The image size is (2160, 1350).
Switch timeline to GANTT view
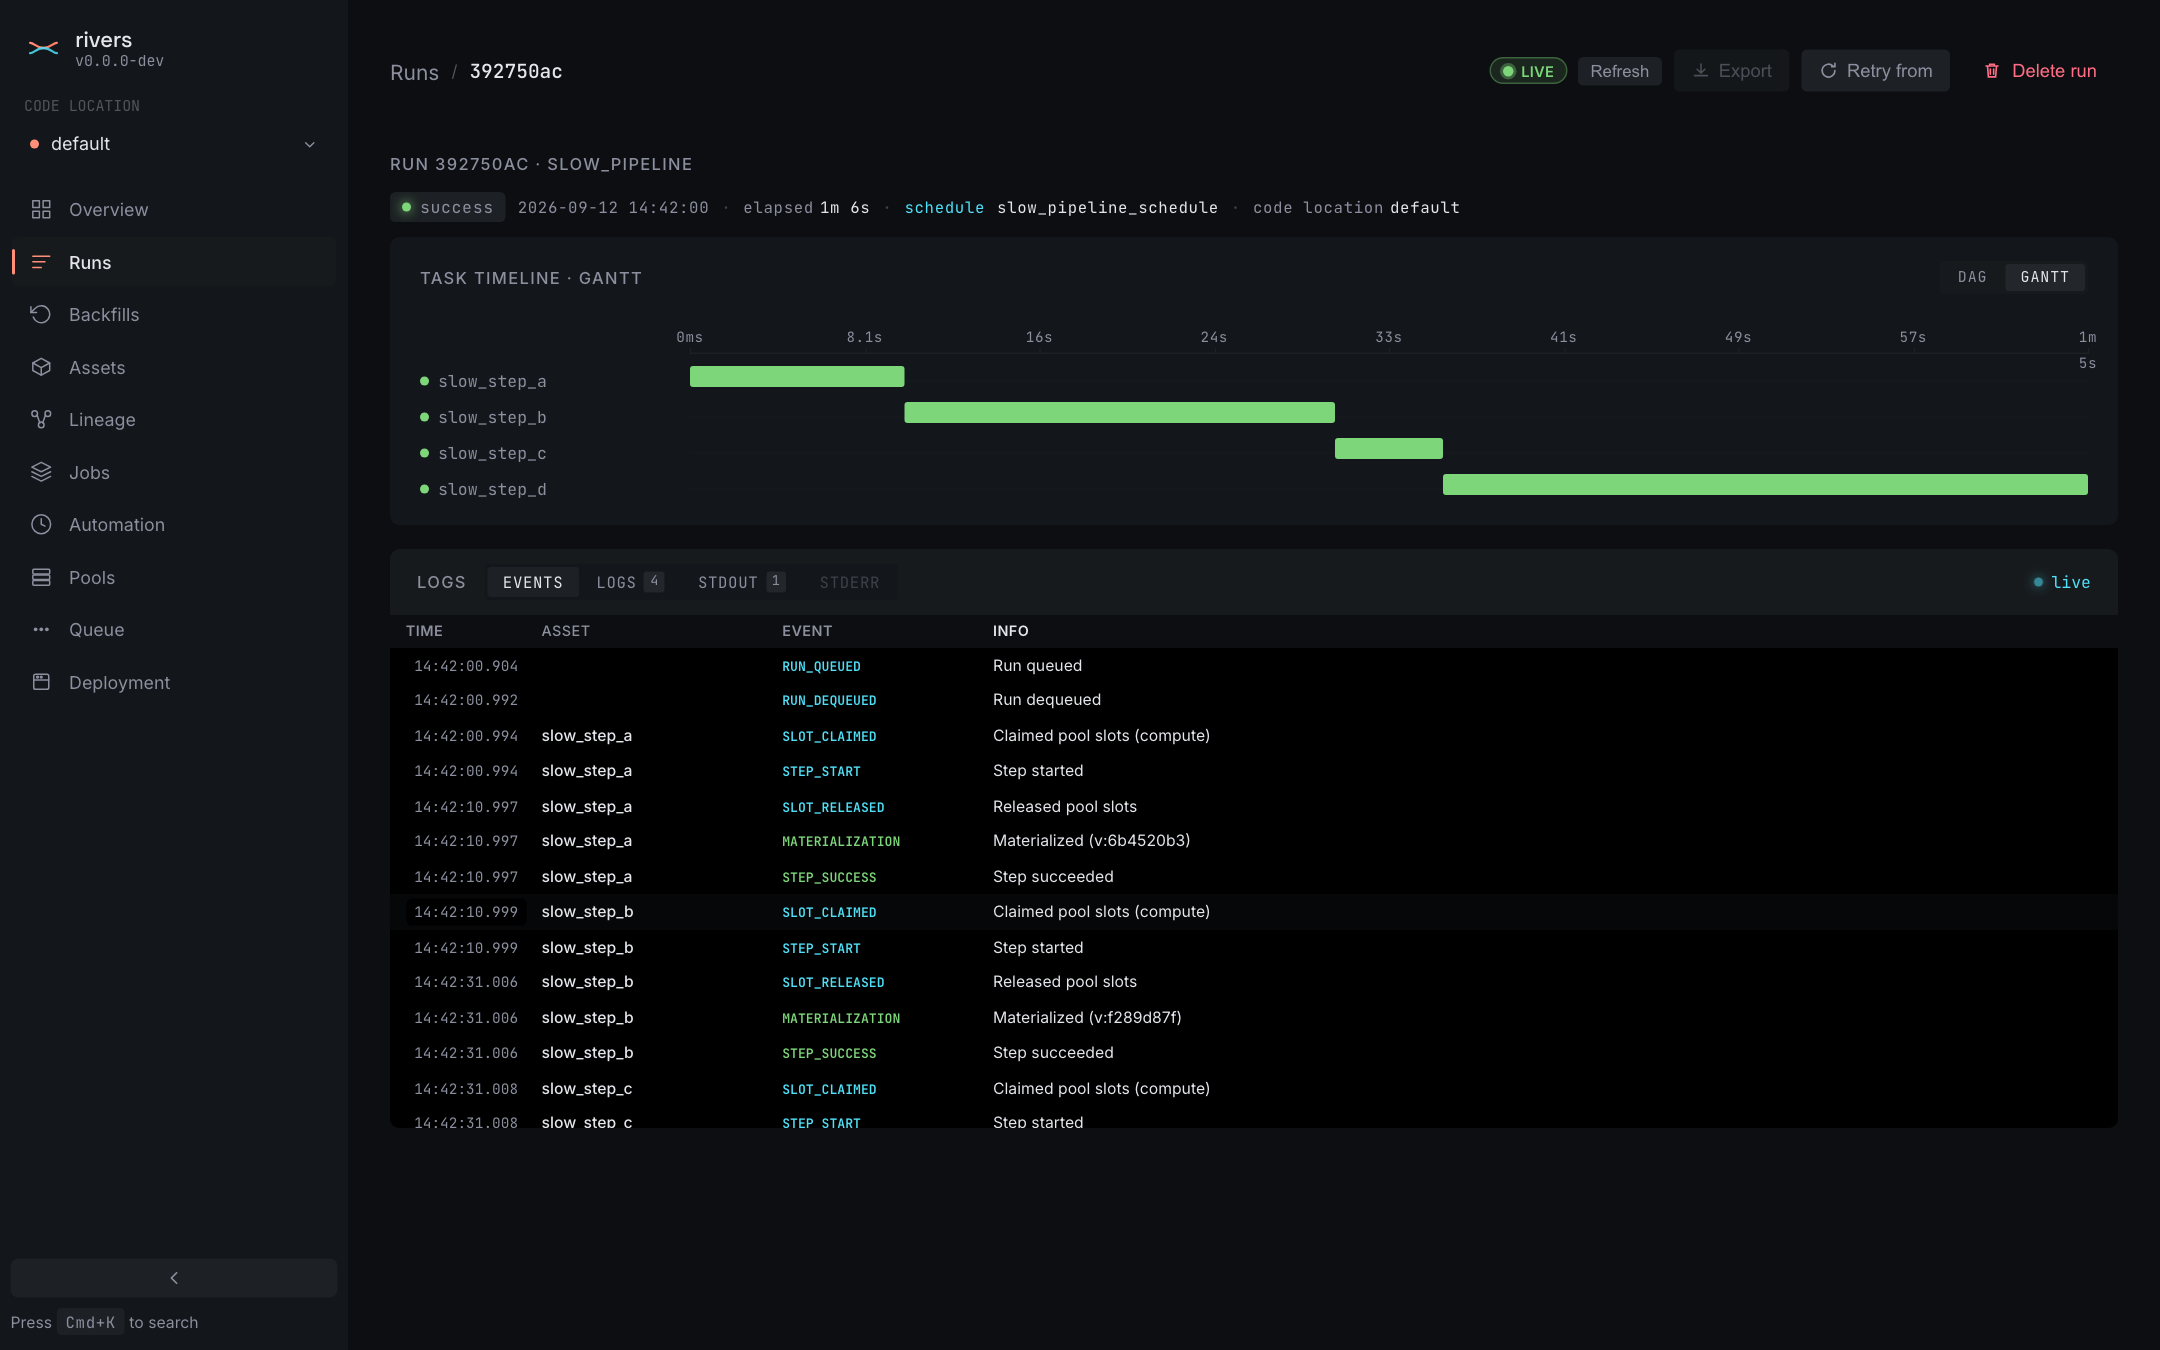click(2044, 277)
